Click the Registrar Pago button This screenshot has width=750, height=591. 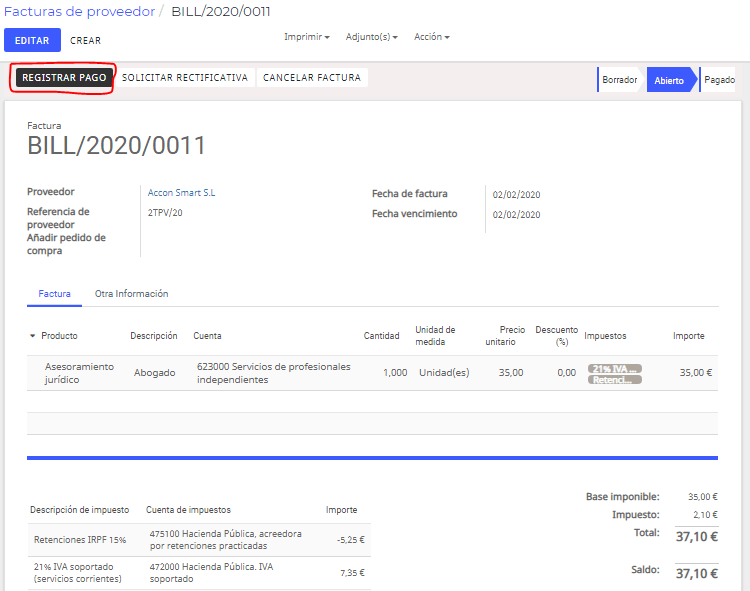(64, 77)
